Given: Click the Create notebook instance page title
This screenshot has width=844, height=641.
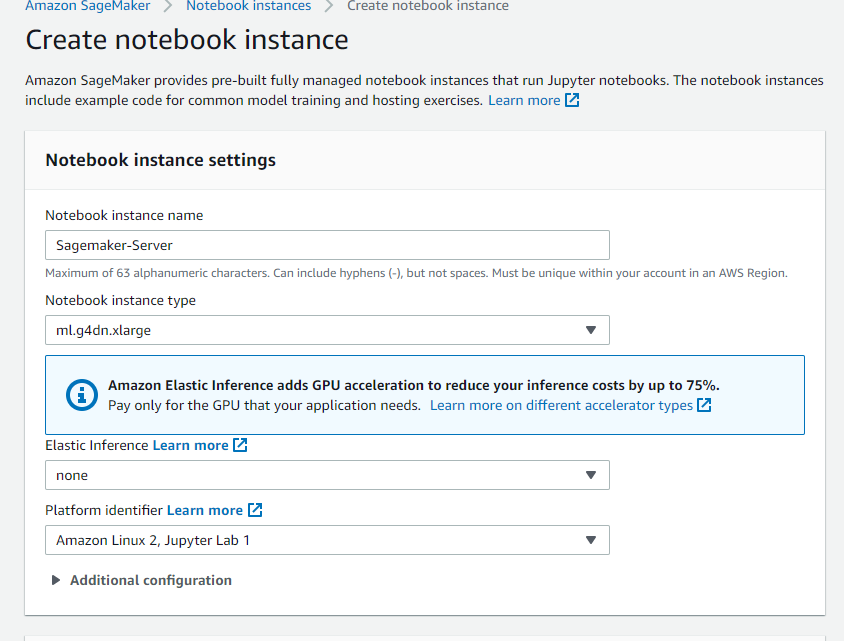Looking at the screenshot, I should (187, 40).
